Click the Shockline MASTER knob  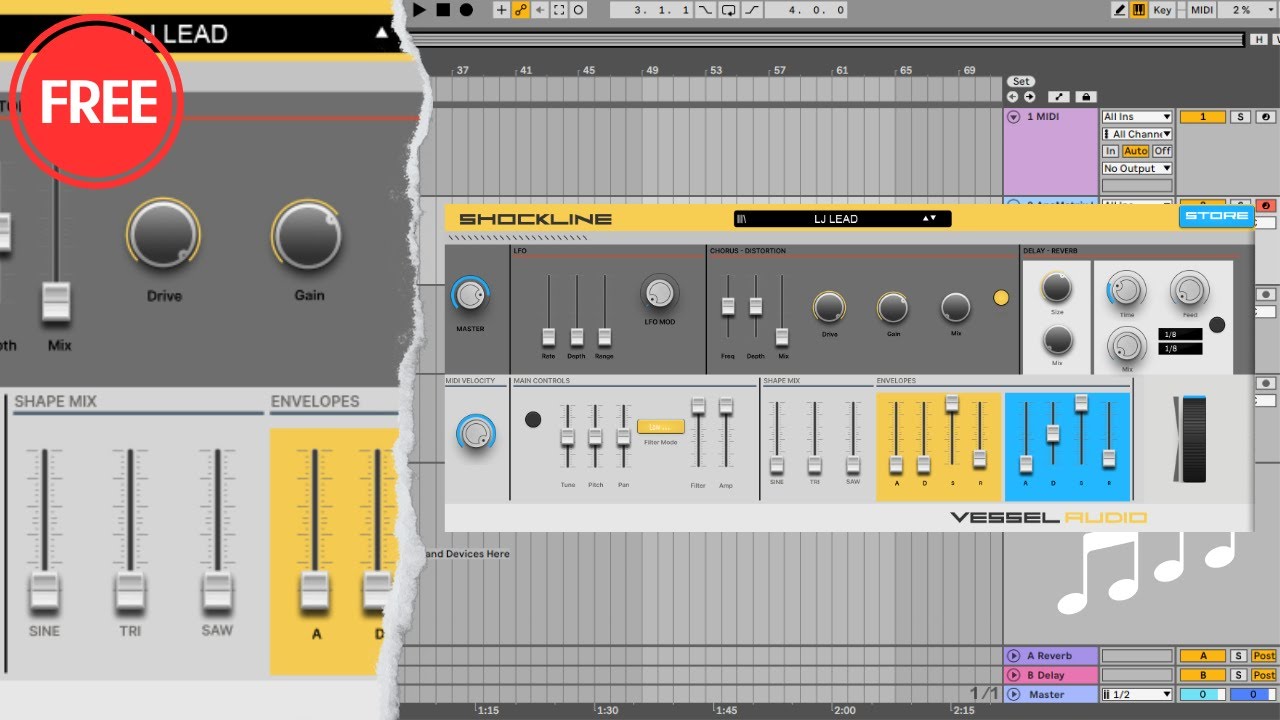click(x=470, y=294)
